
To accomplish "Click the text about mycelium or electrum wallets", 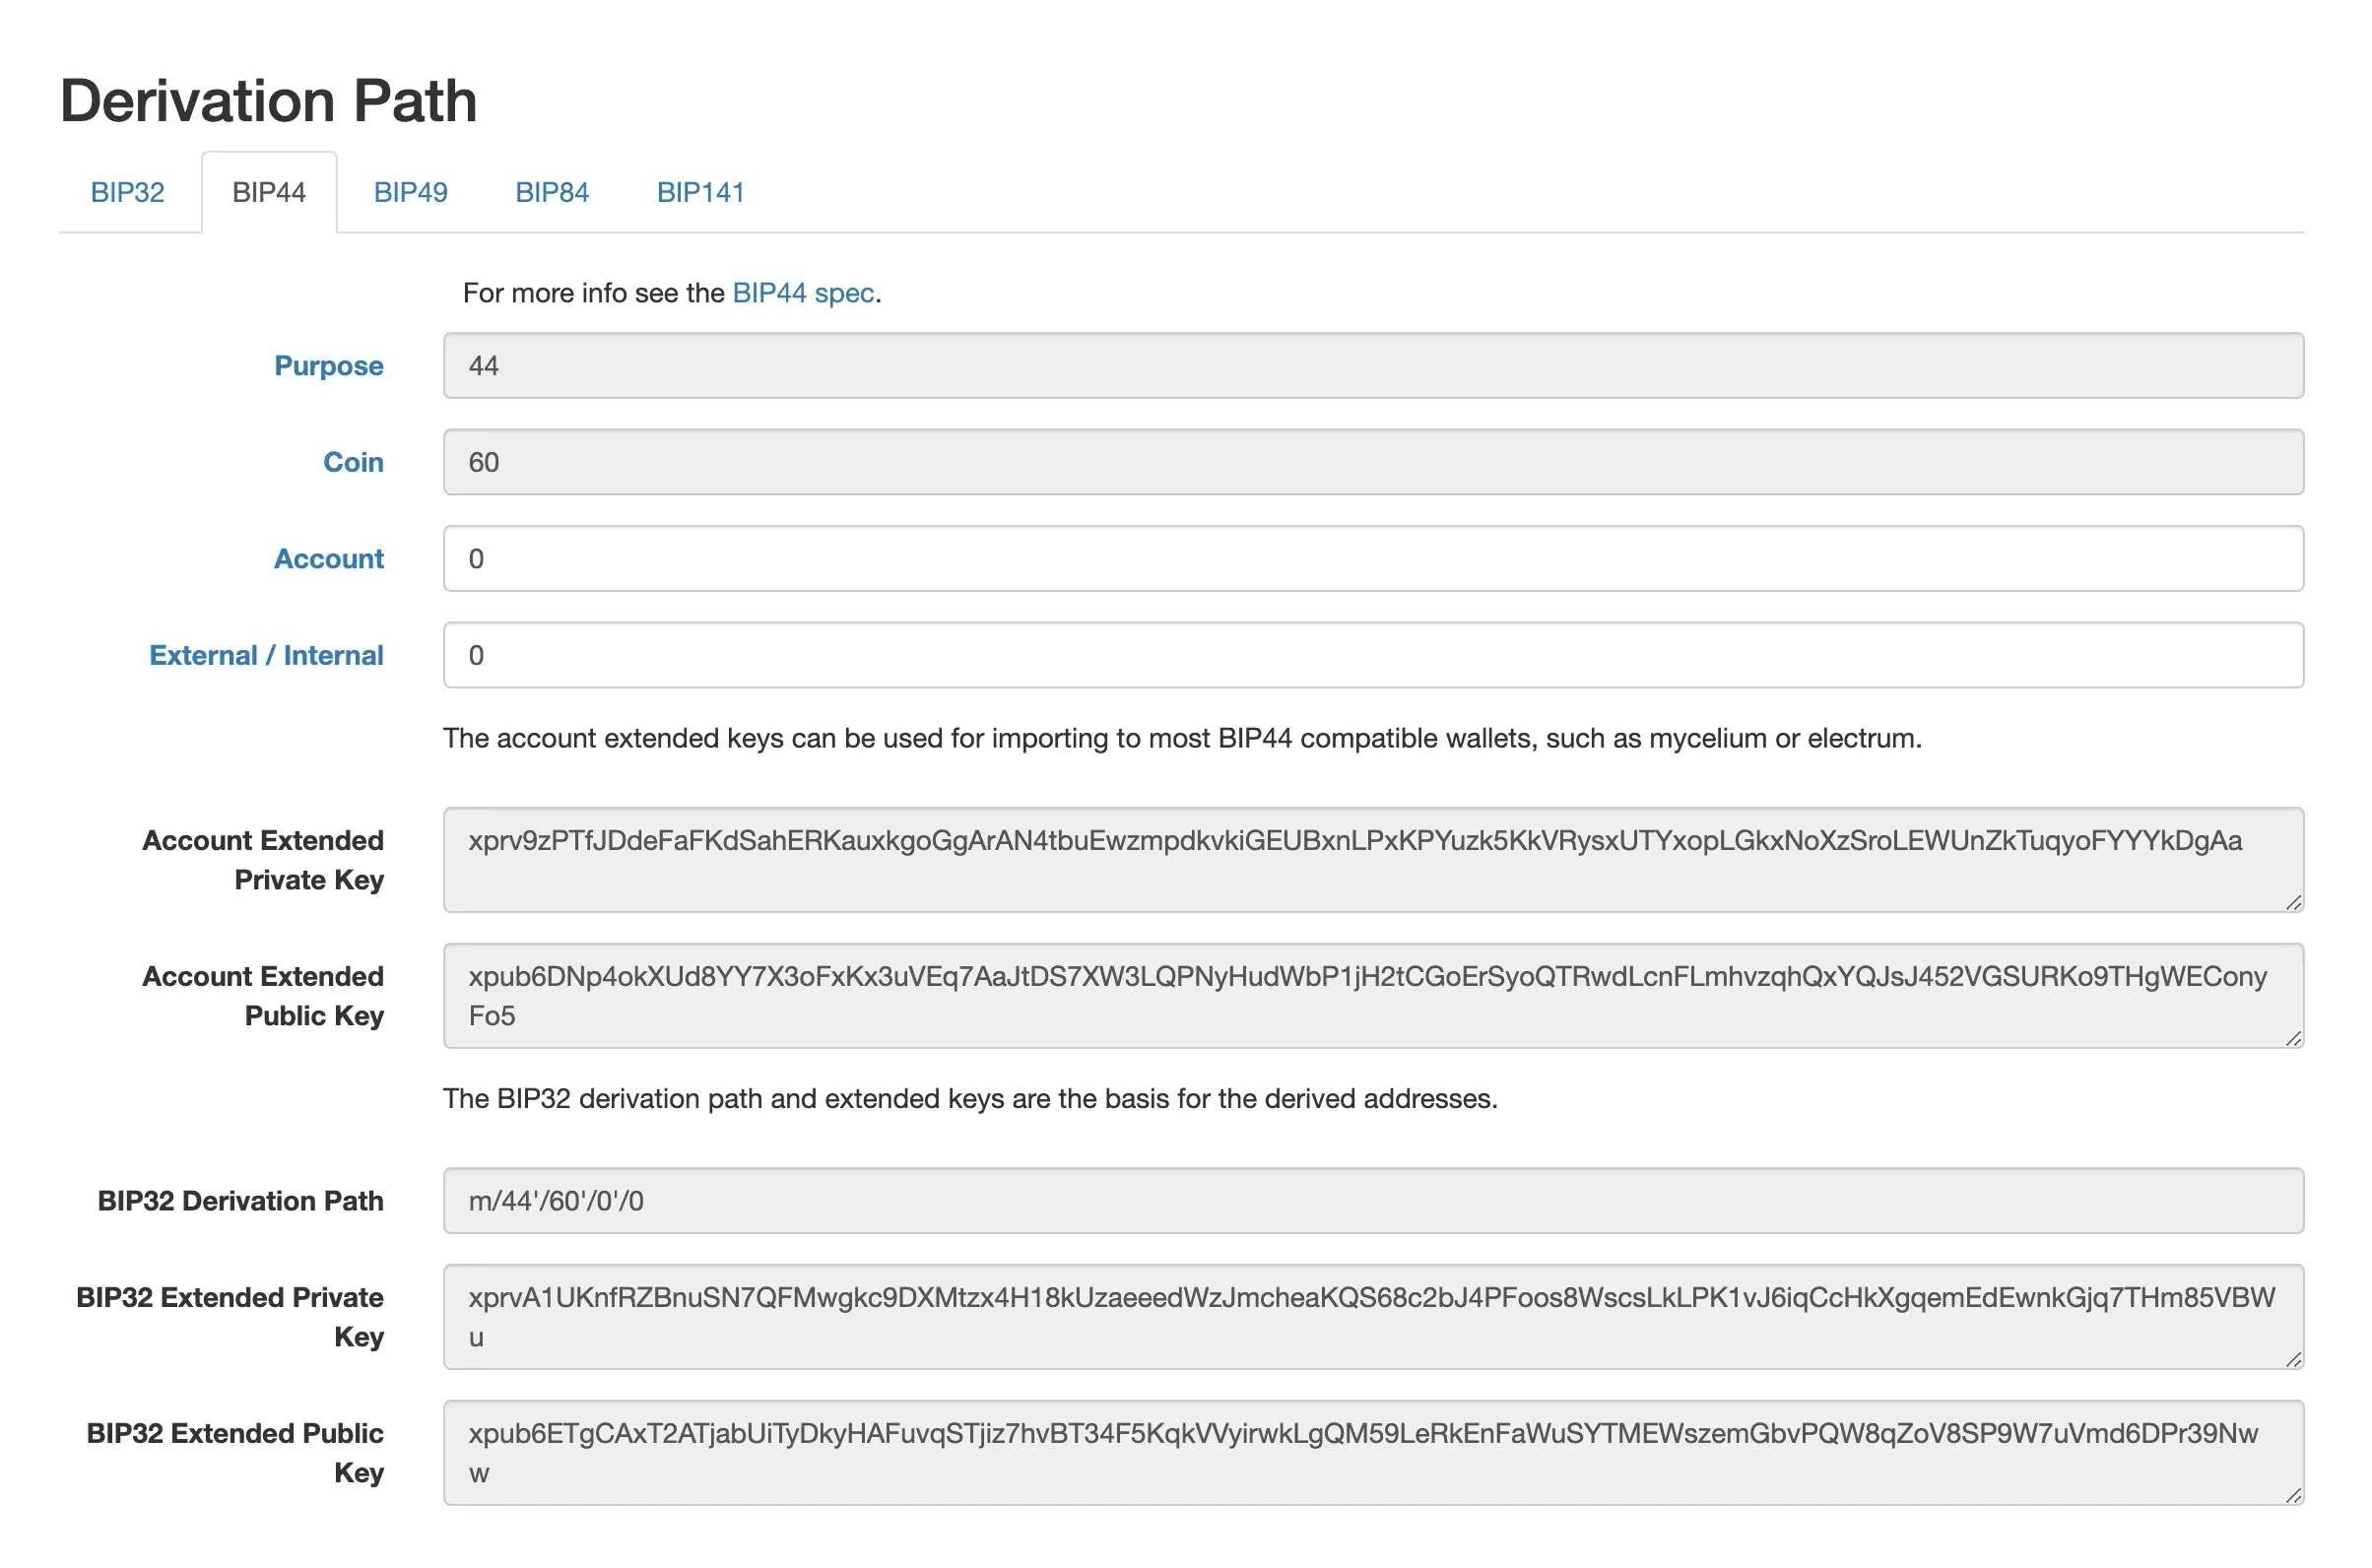I will (1183, 739).
